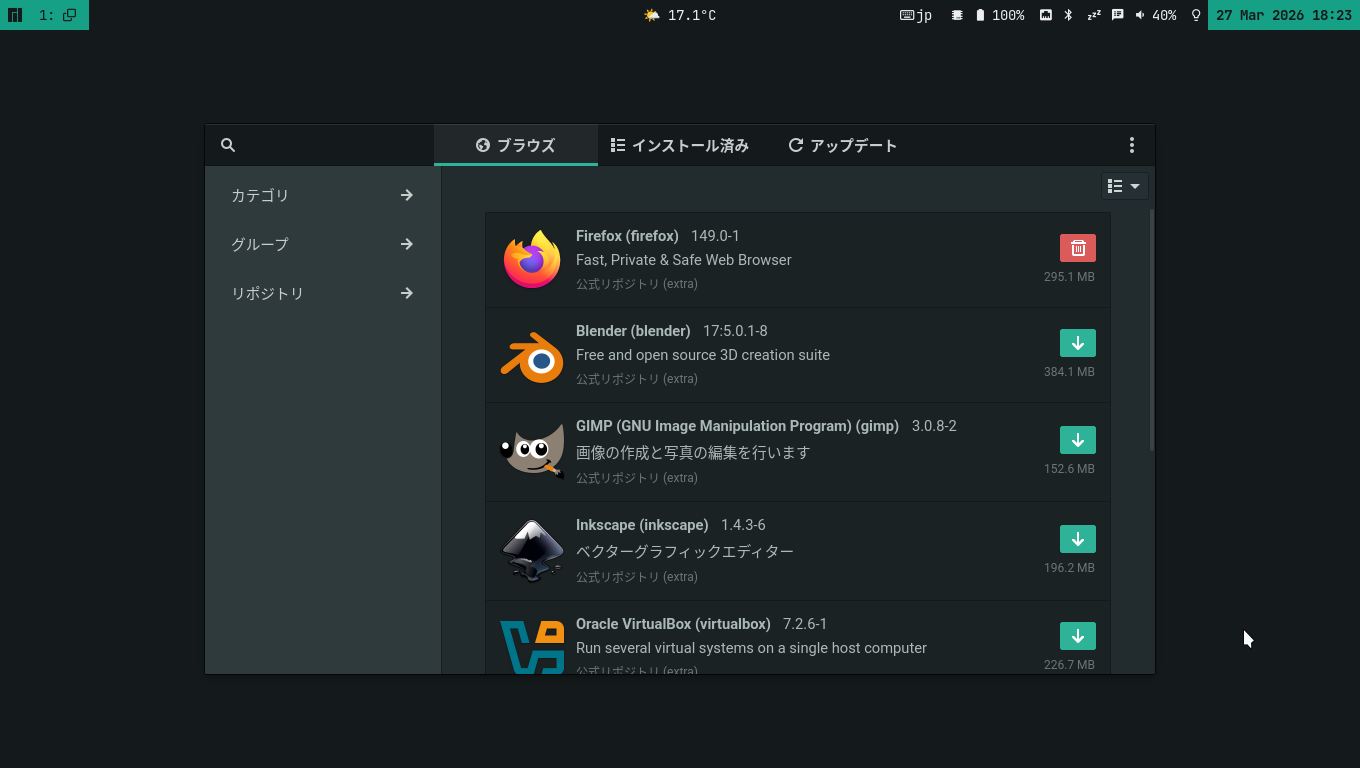Expand the リポジトリ sidebar entry
1360x768 pixels.
322,293
